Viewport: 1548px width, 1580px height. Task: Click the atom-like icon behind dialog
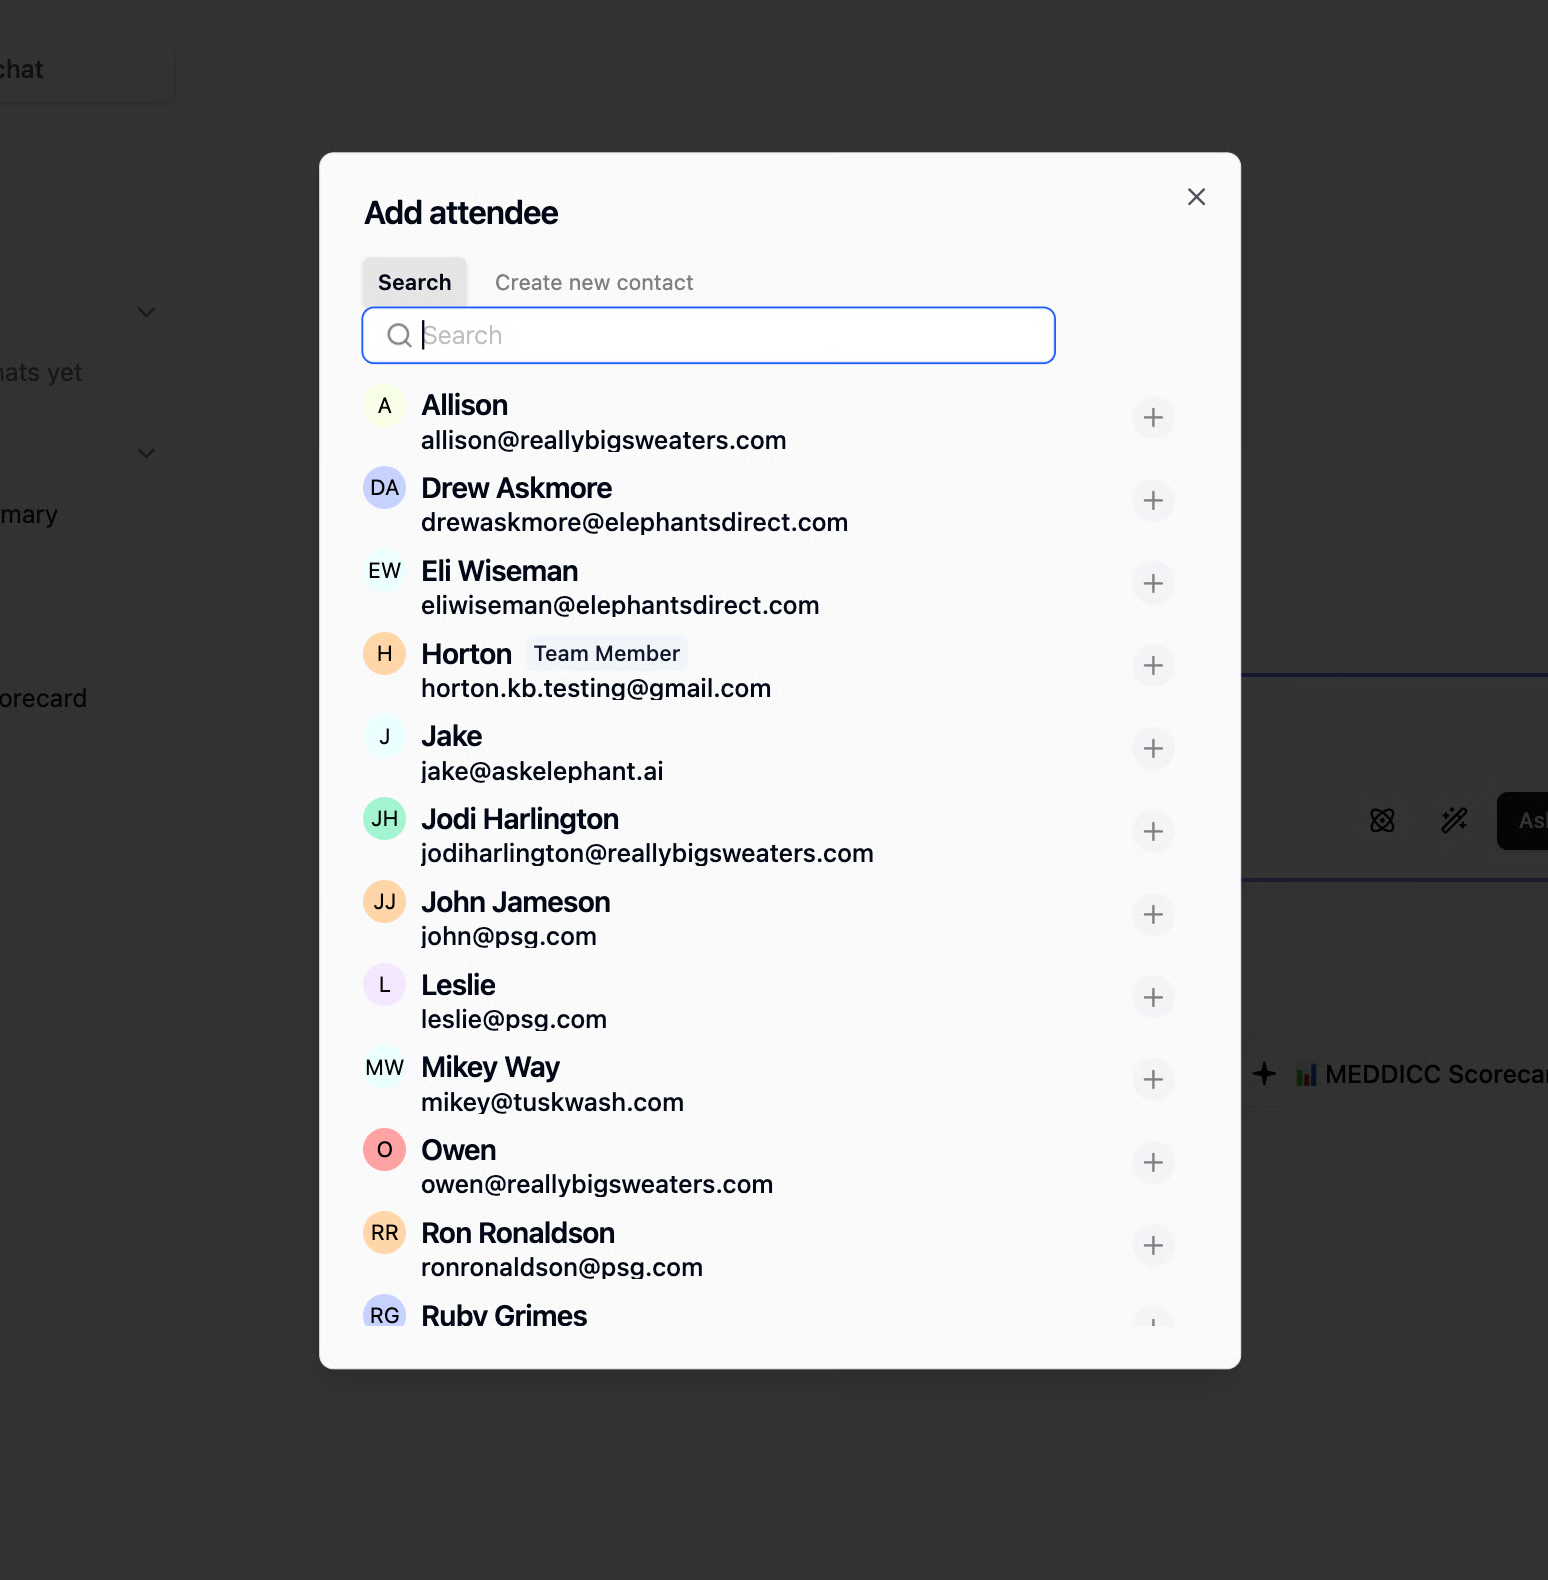point(1382,821)
